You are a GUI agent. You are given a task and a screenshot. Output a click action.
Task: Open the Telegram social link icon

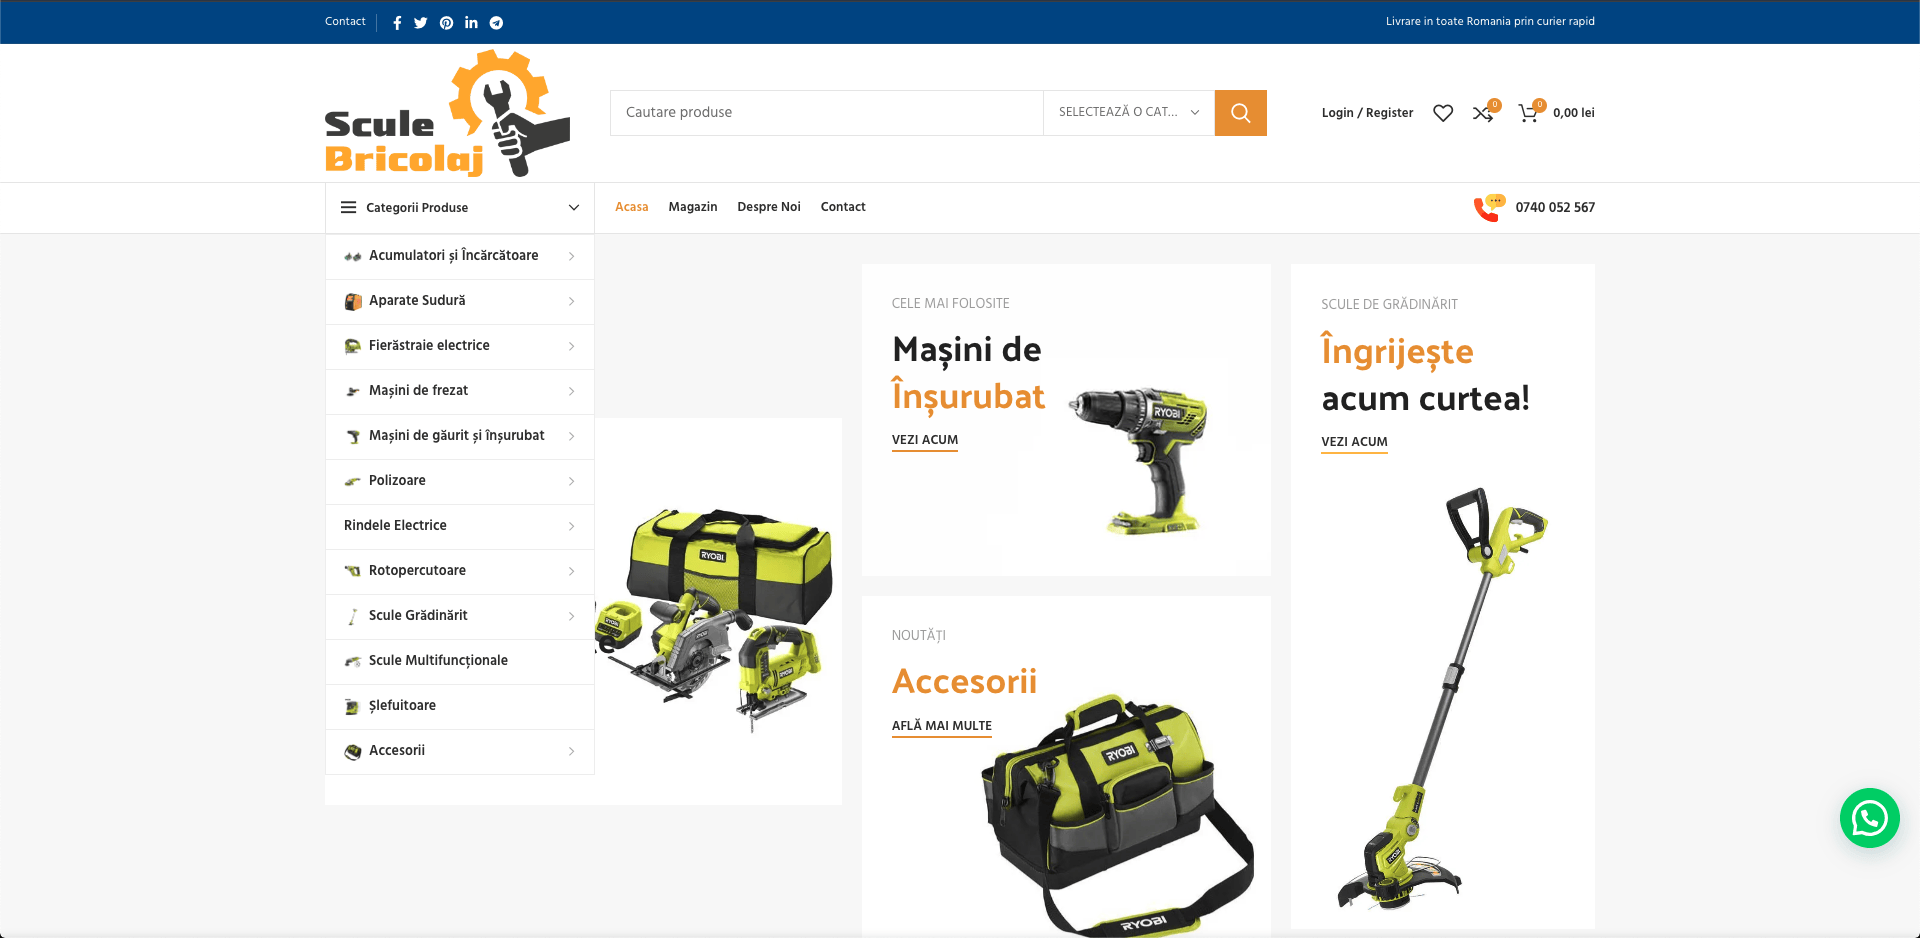(x=496, y=23)
